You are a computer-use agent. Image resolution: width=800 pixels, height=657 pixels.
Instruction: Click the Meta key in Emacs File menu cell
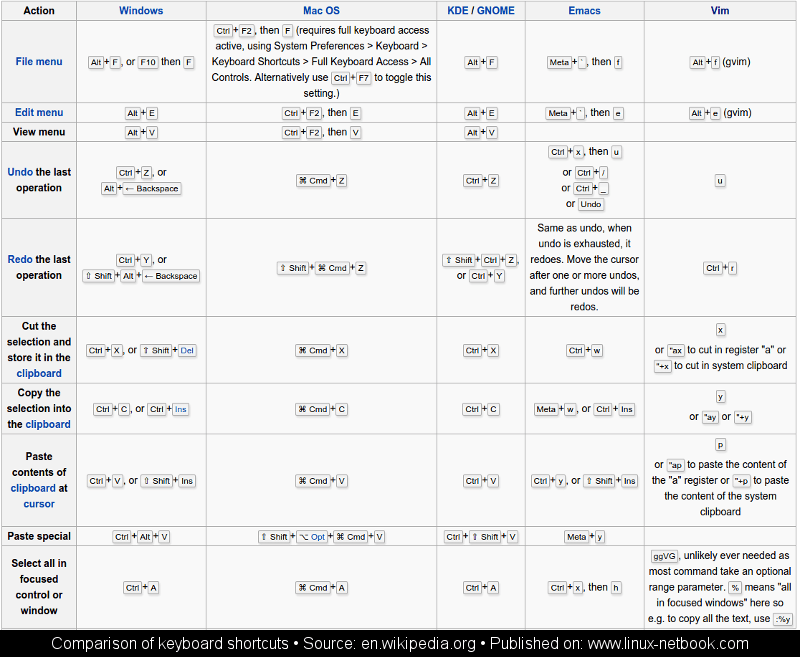(x=559, y=62)
